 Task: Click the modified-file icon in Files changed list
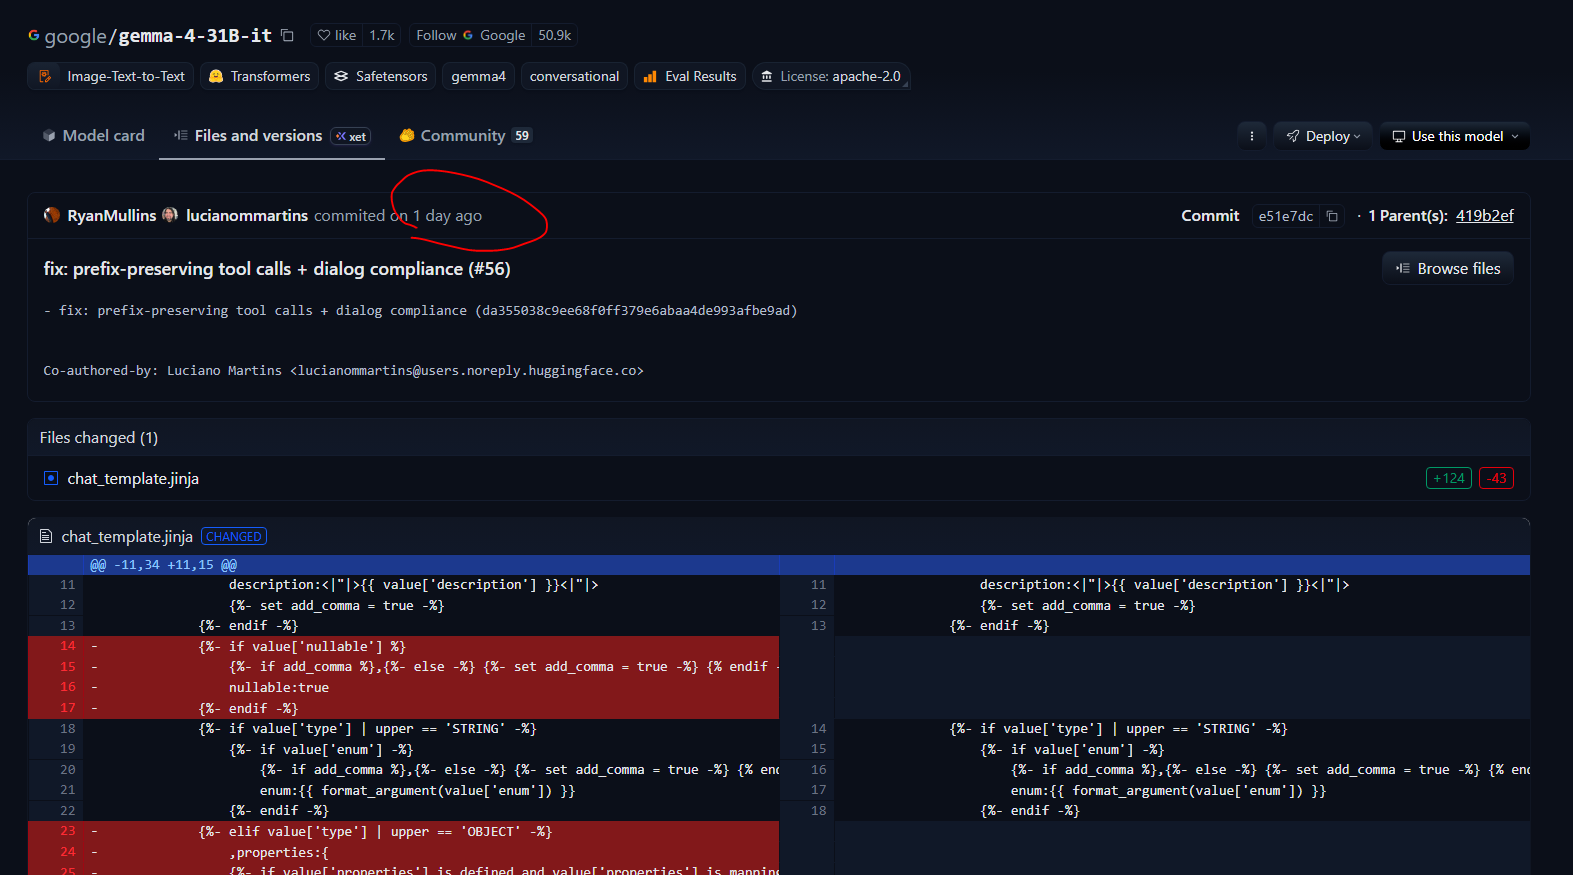[51, 479]
